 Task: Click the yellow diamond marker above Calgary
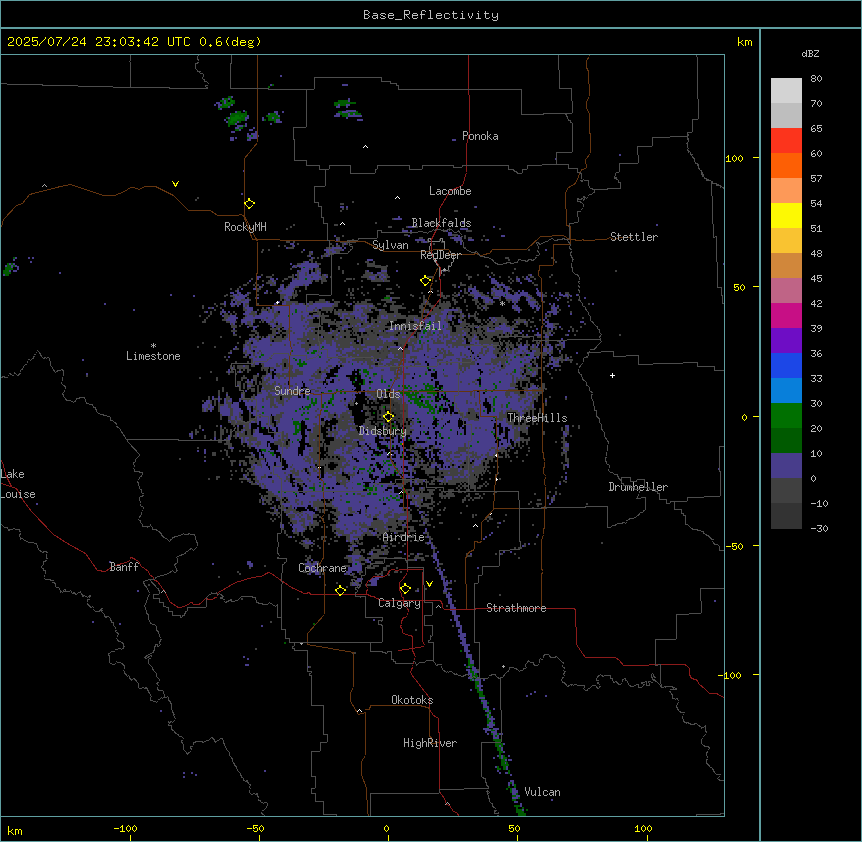[405, 589]
